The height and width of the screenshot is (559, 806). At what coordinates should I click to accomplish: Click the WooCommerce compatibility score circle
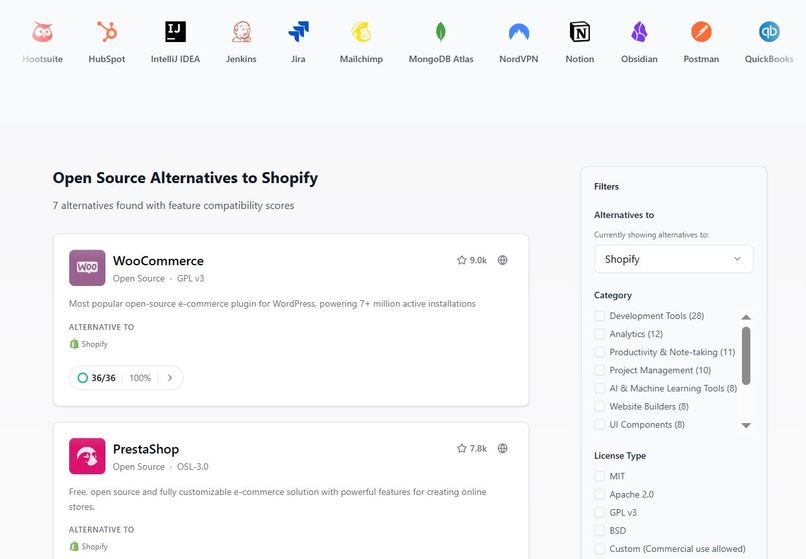[x=83, y=378]
